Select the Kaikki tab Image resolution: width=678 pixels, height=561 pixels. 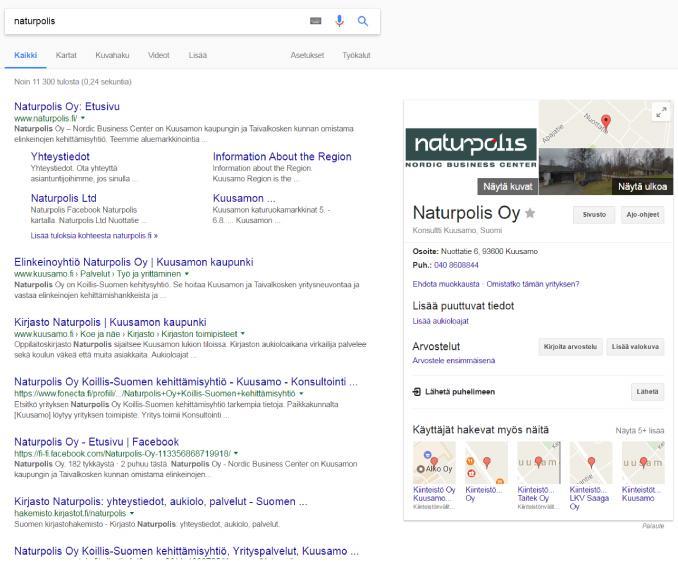[x=26, y=55]
